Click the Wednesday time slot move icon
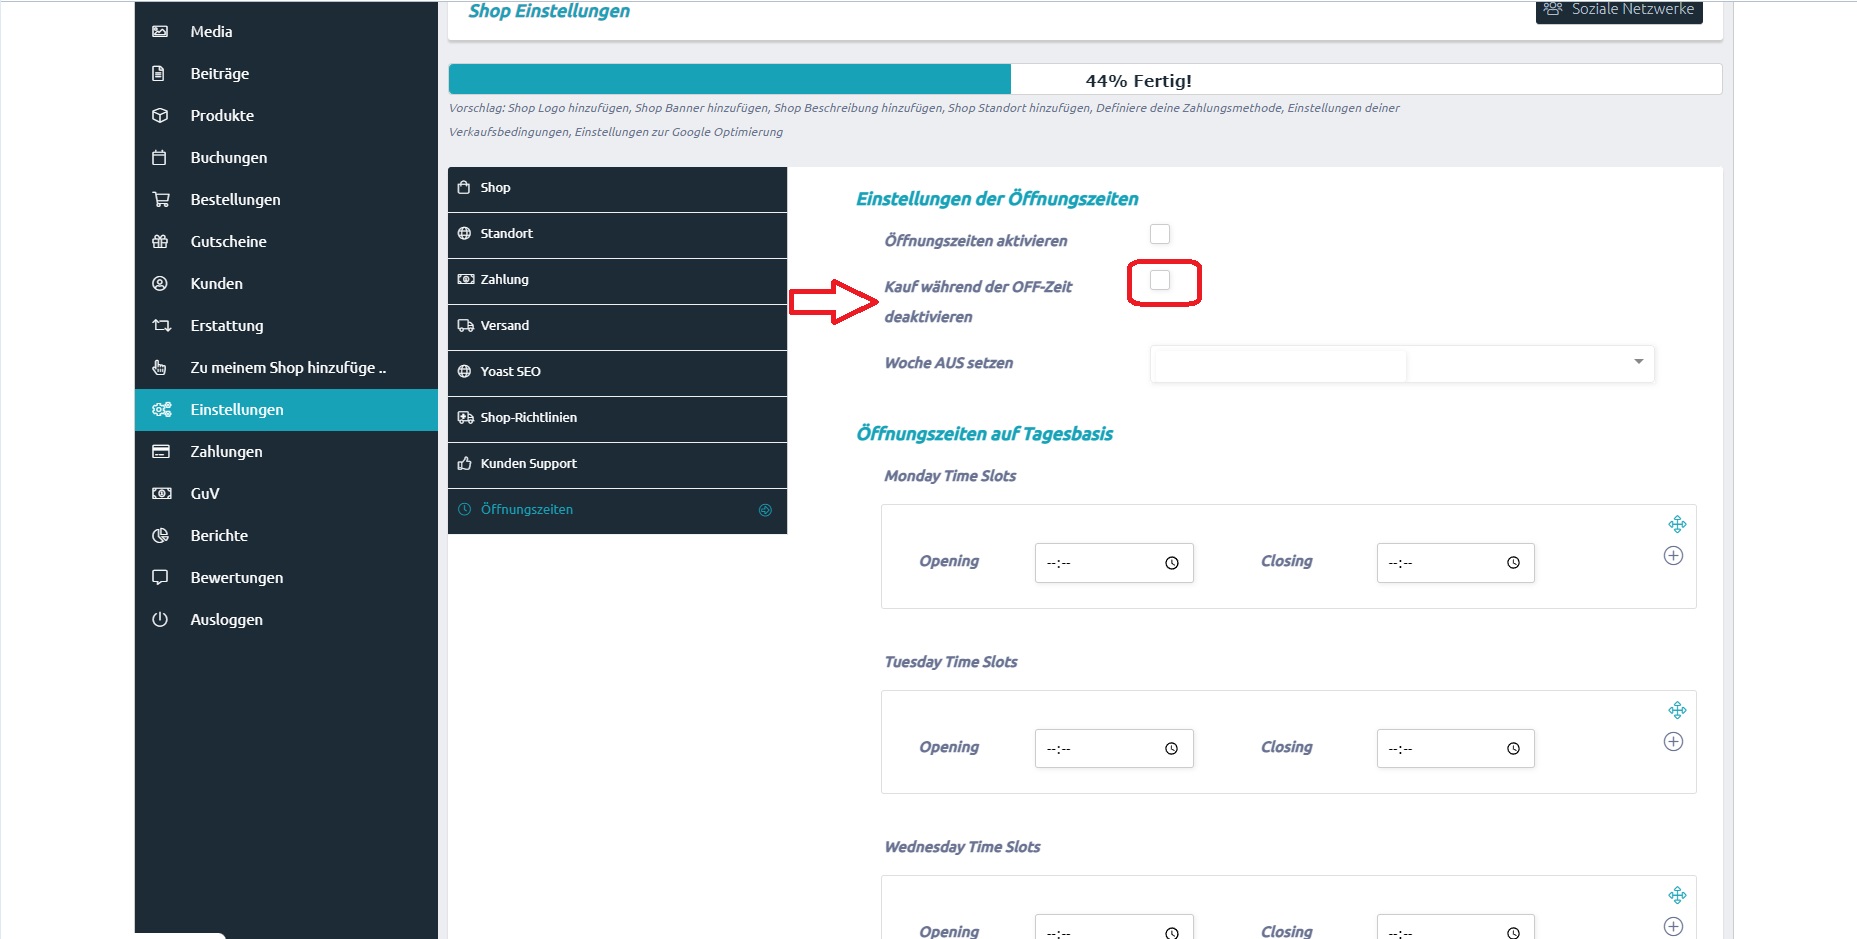This screenshot has height=939, width=1857. [1677, 895]
